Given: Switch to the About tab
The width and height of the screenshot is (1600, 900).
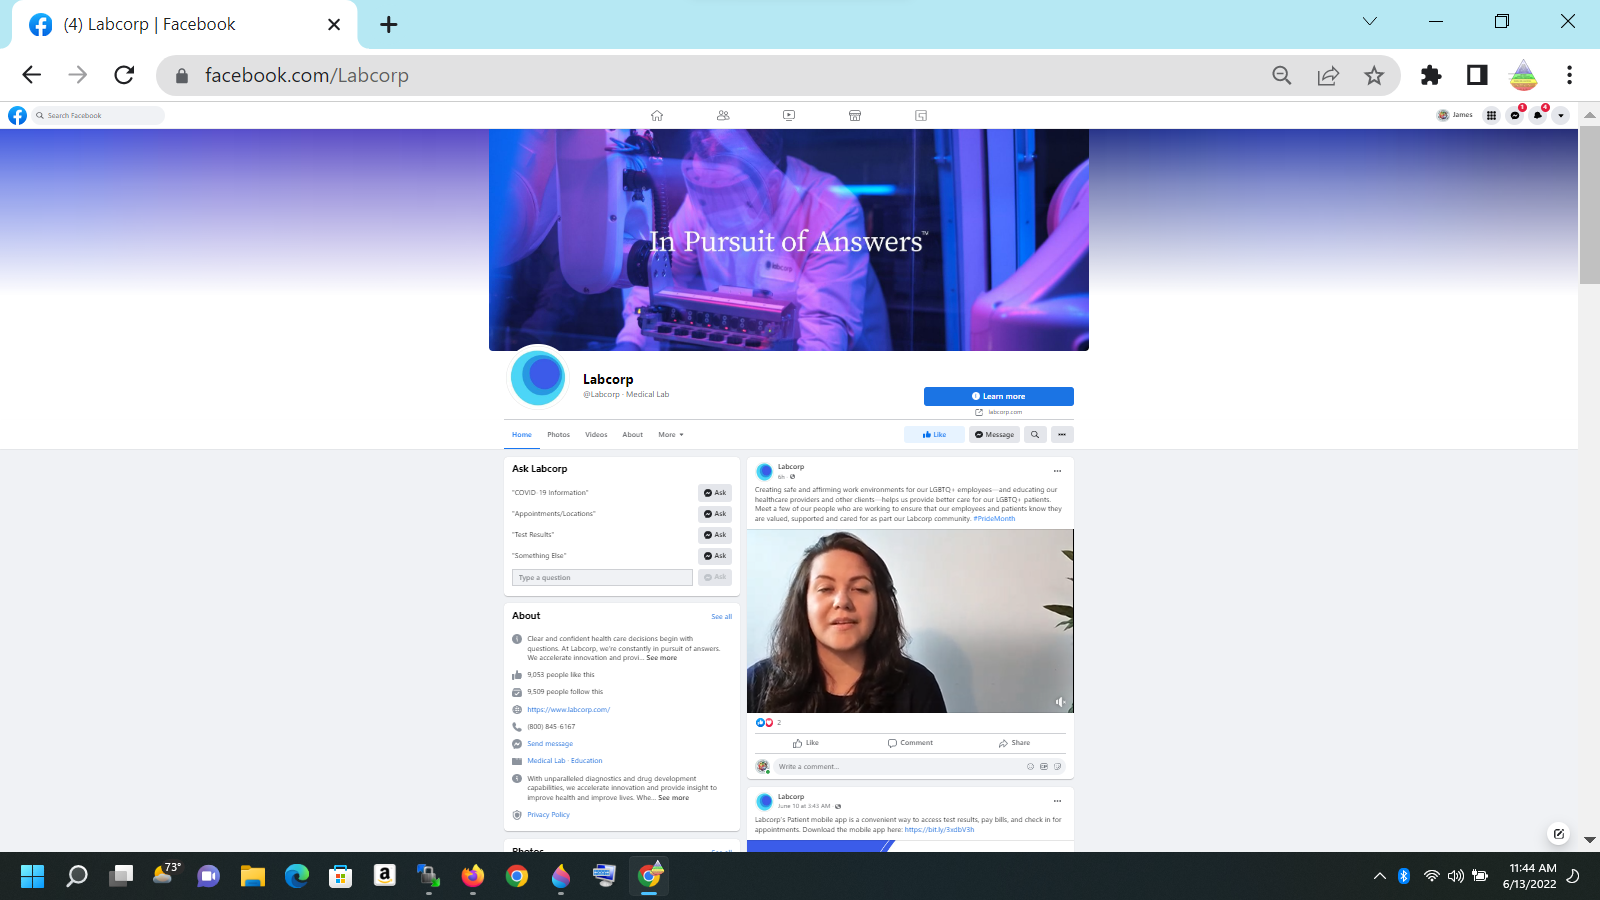Looking at the screenshot, I should tap(633, 435).
